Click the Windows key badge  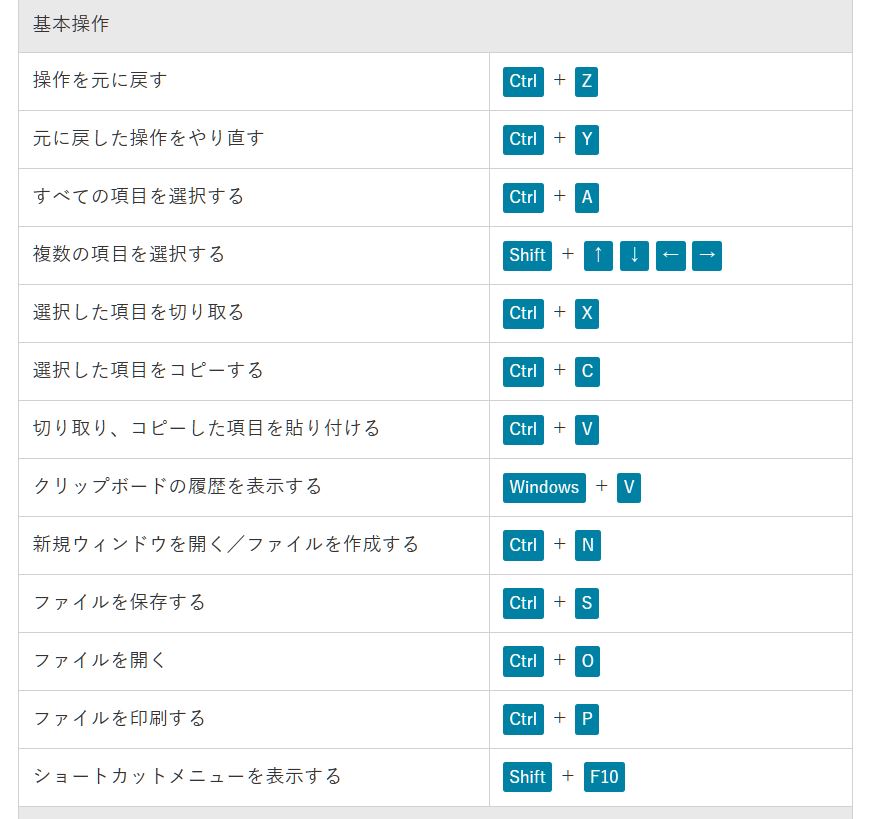point(544,488)
